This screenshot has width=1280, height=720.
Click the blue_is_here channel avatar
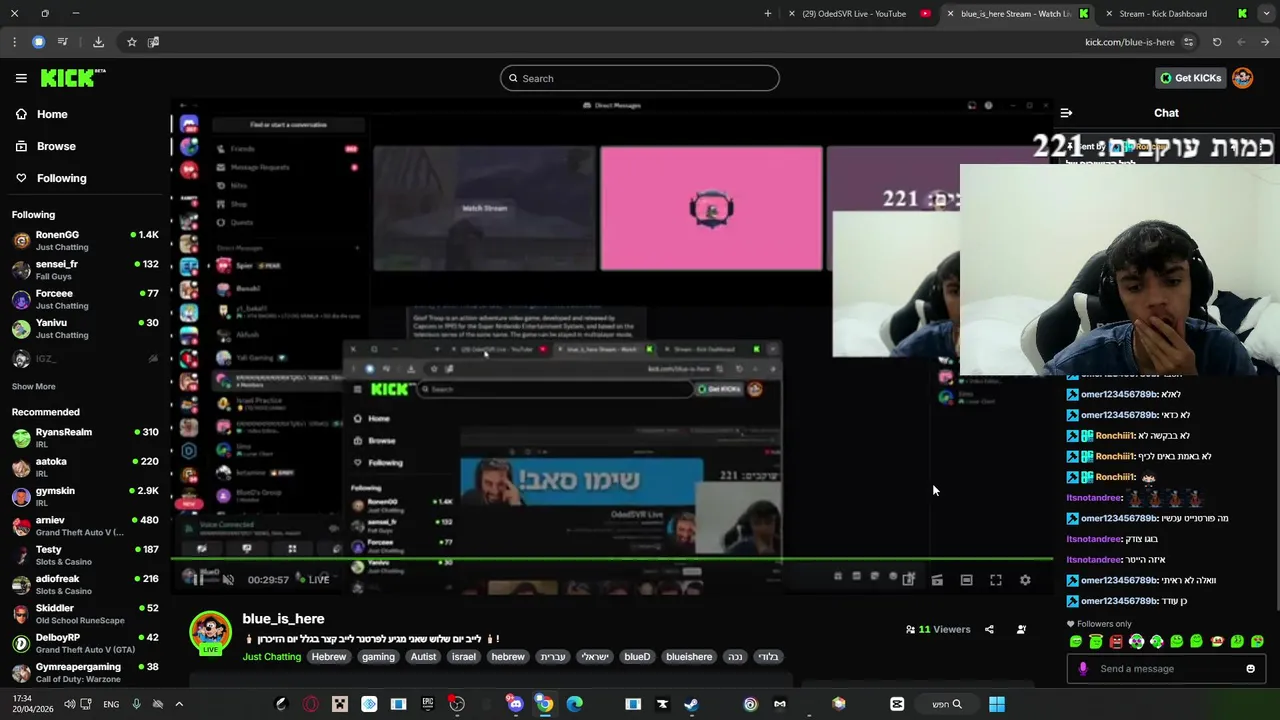(x=210, y=632)
